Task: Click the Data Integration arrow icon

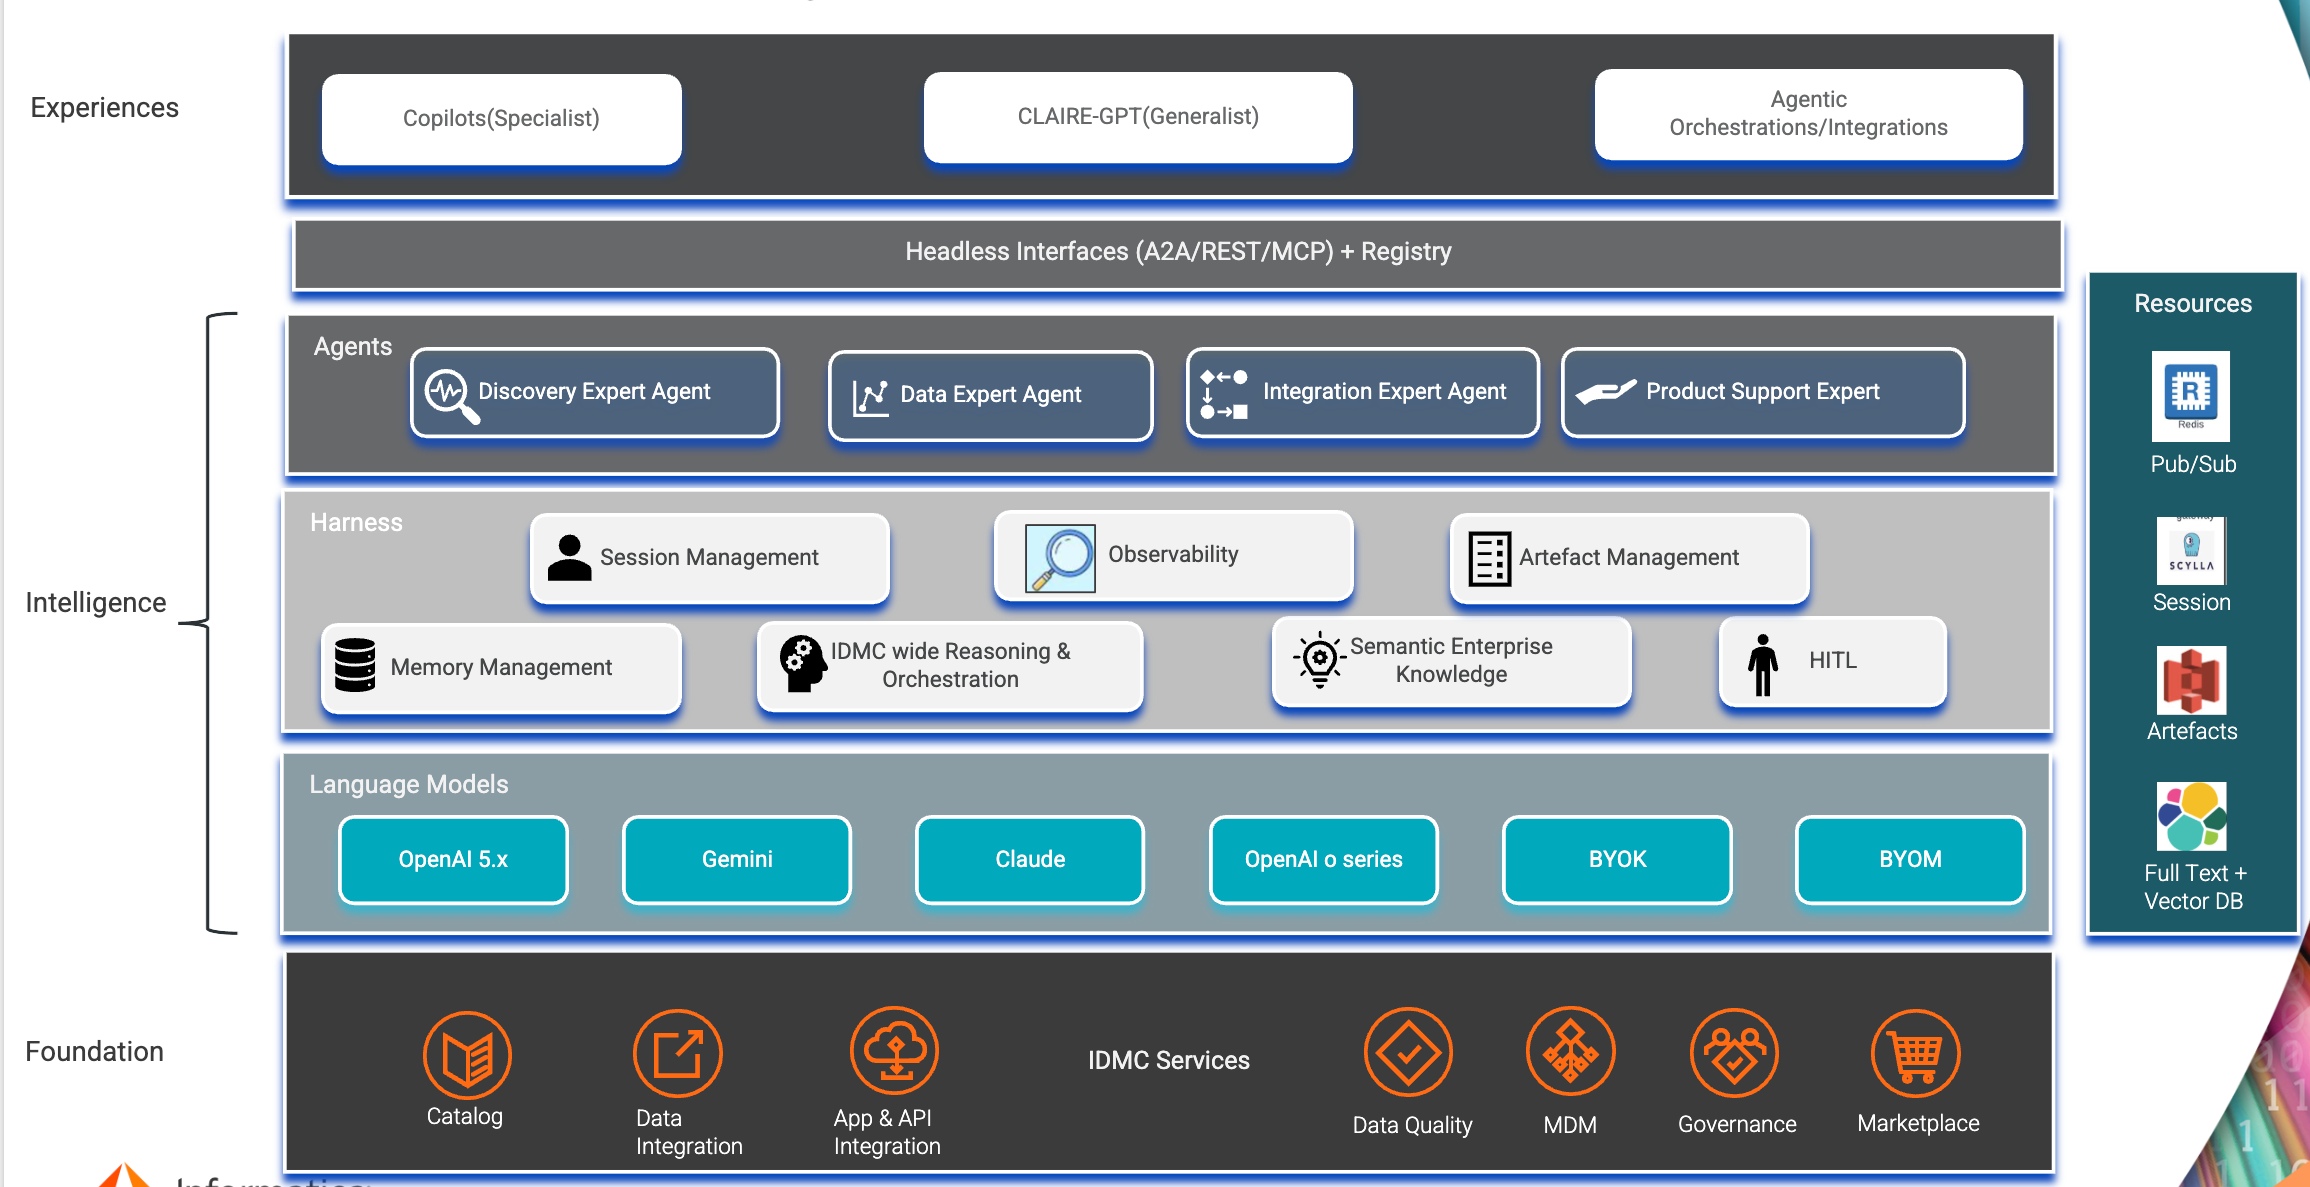Action: [x=678, y=1054]
